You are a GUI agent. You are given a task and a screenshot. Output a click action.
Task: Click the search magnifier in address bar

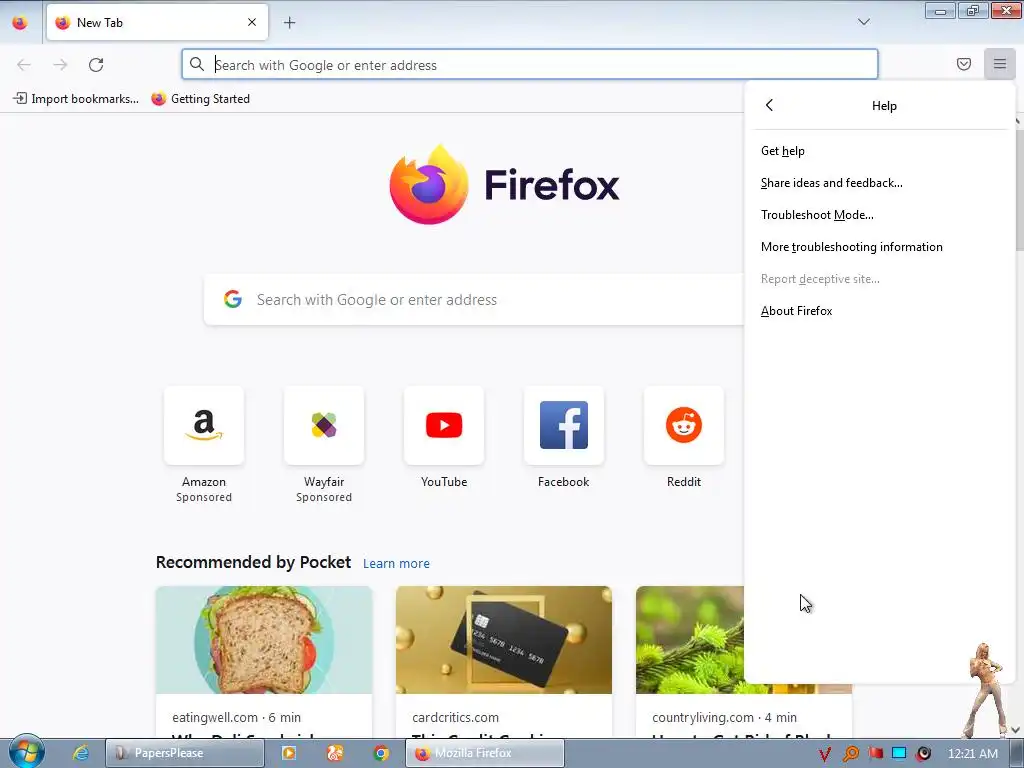point(197,64)
